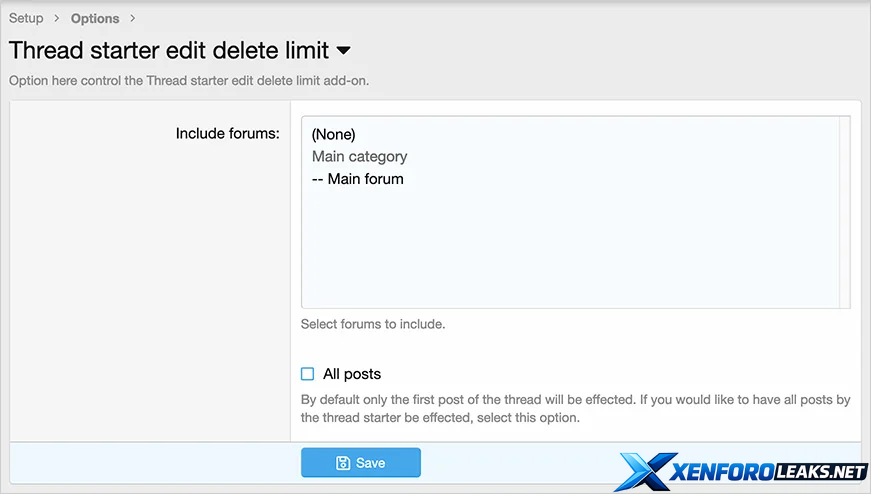Select Main category in the forums list
871x494 pixels.
point(359,156)
